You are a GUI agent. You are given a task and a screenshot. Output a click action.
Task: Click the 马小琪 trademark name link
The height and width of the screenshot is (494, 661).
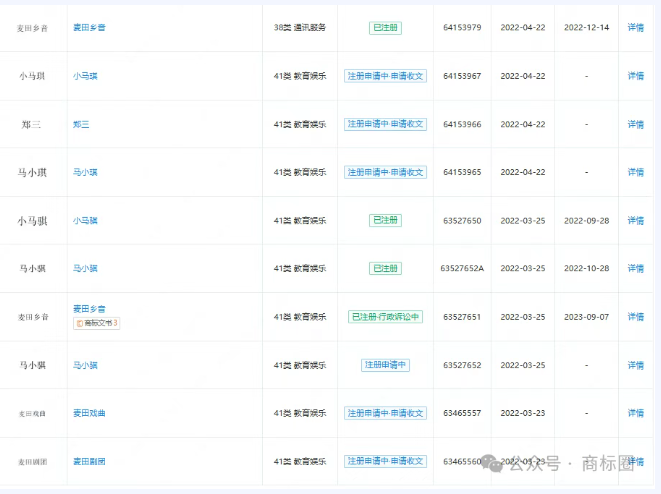coord(85,172)
